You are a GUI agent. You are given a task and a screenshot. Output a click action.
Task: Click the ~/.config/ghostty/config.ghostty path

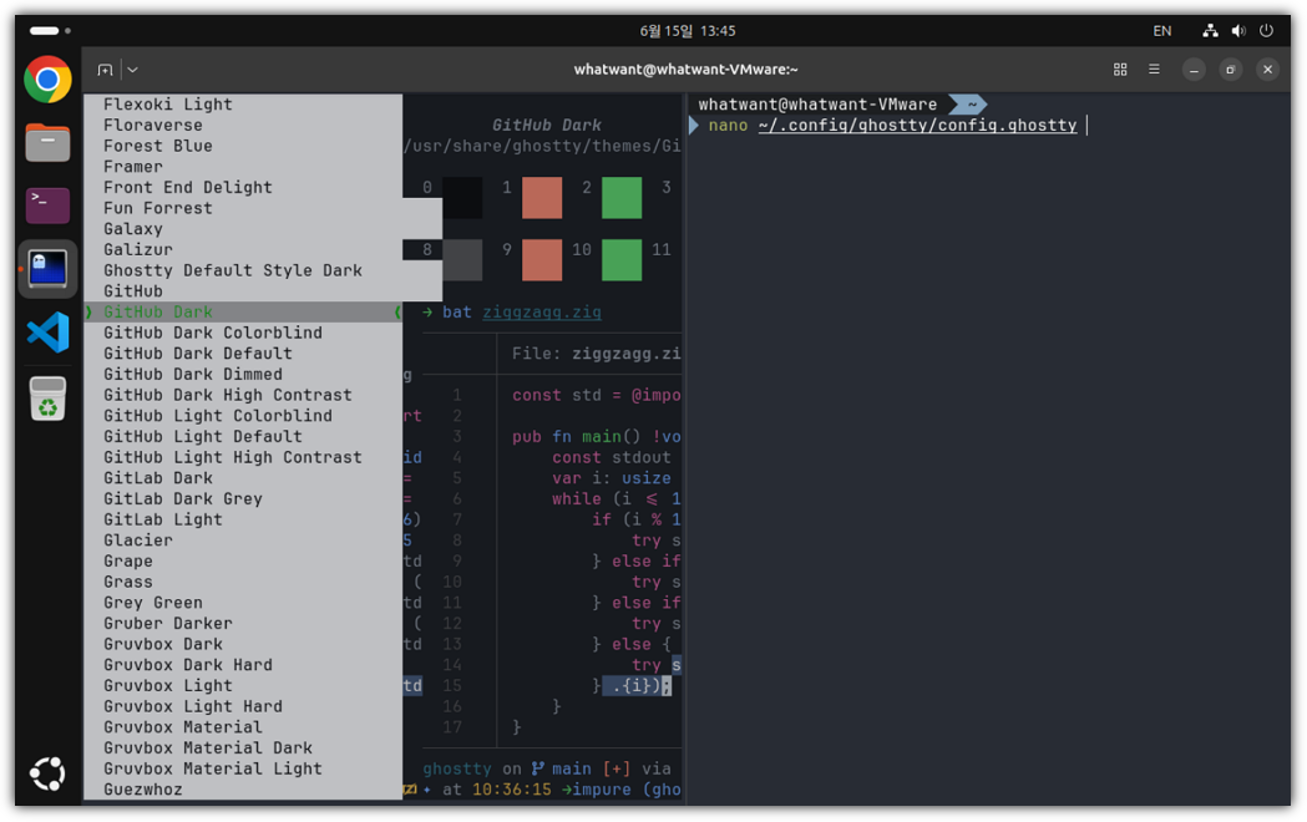918,126
